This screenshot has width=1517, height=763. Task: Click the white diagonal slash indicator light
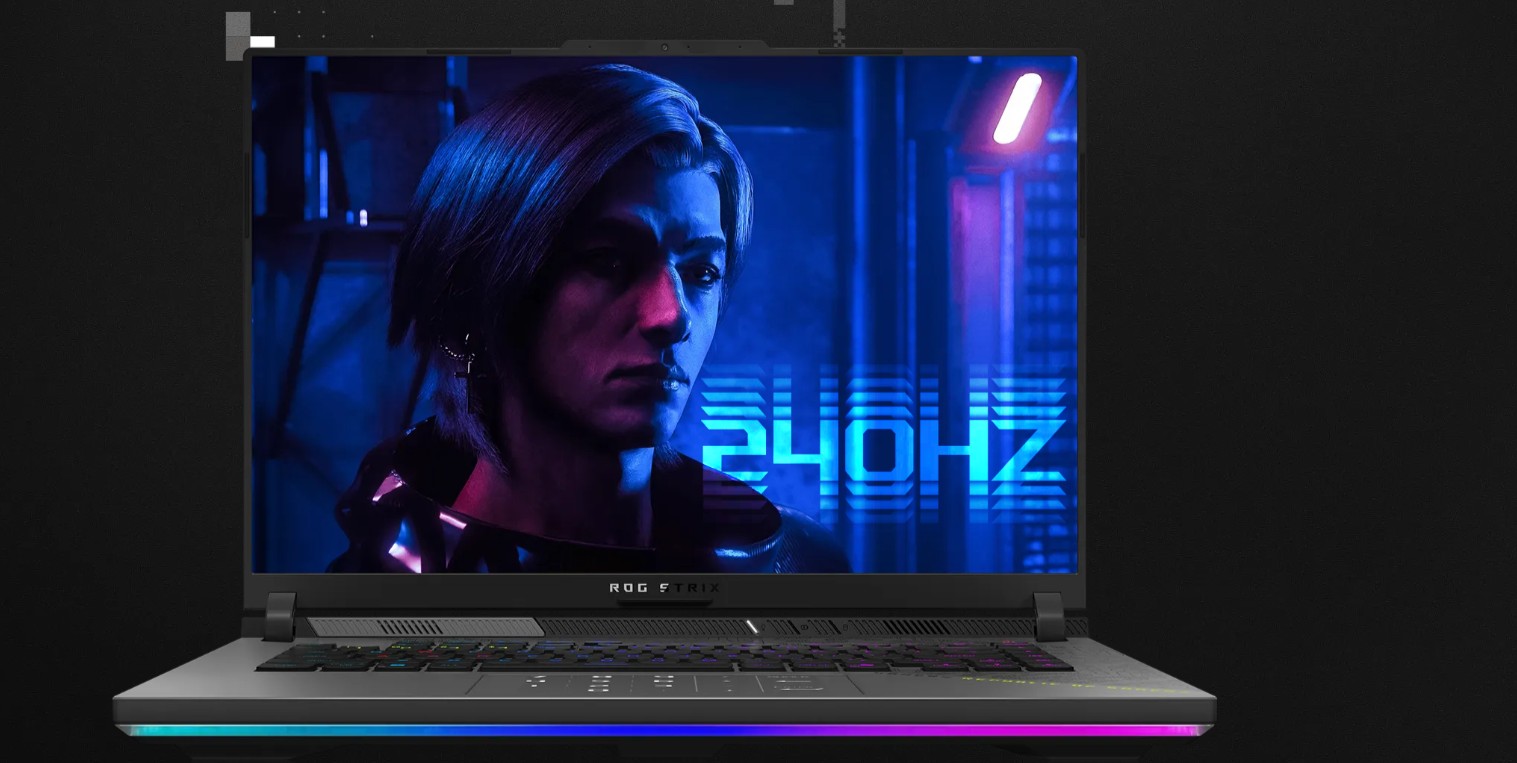(752, 627)
